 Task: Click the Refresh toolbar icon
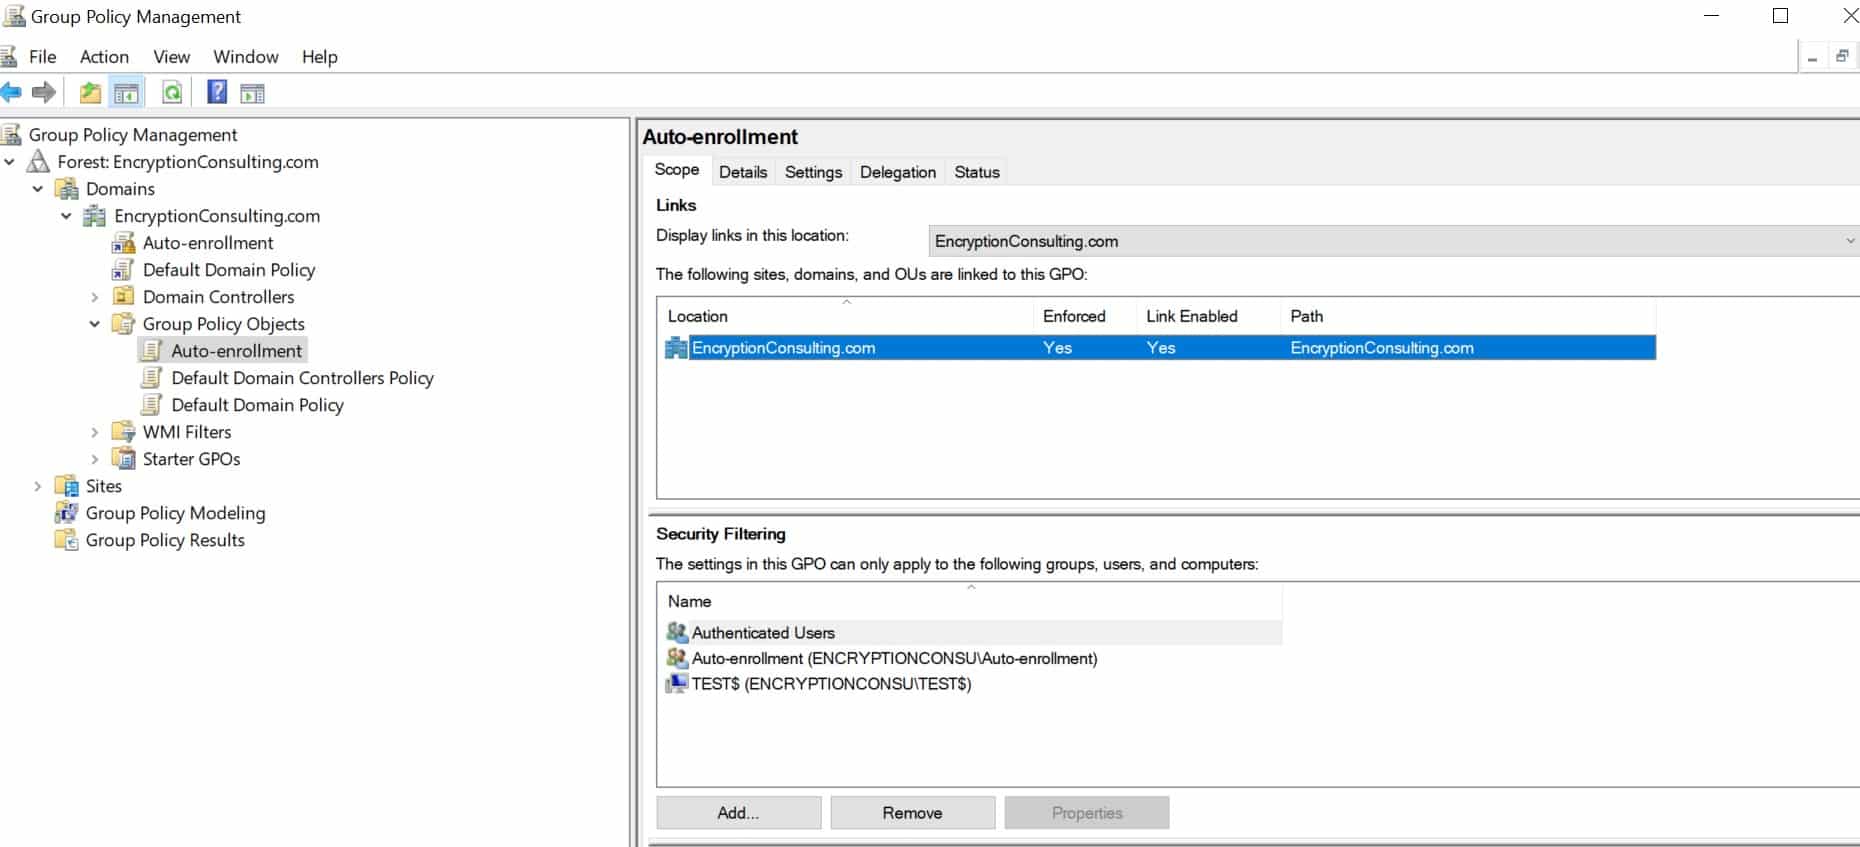pos(172,93)
